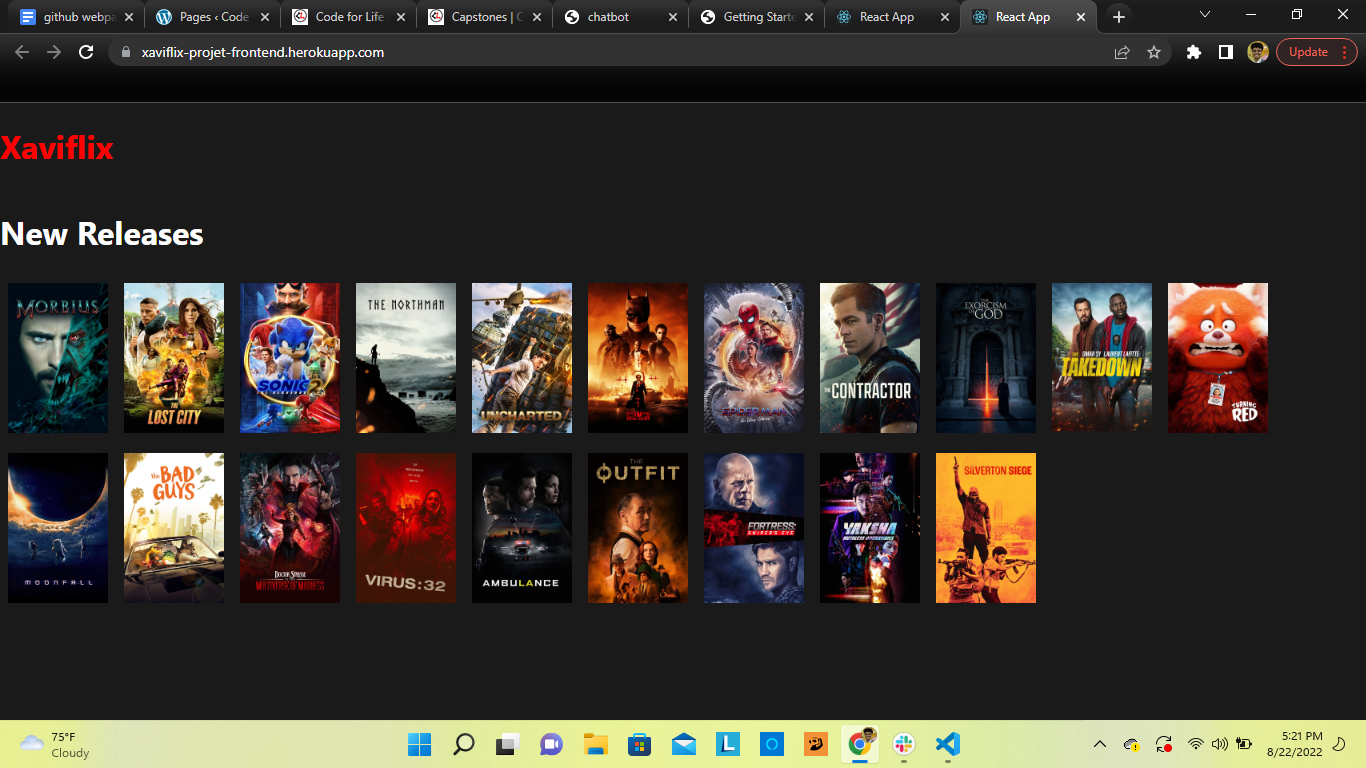Screen dimensions: 1366x768
Task: Open The Northman poster
Action: 406,358
